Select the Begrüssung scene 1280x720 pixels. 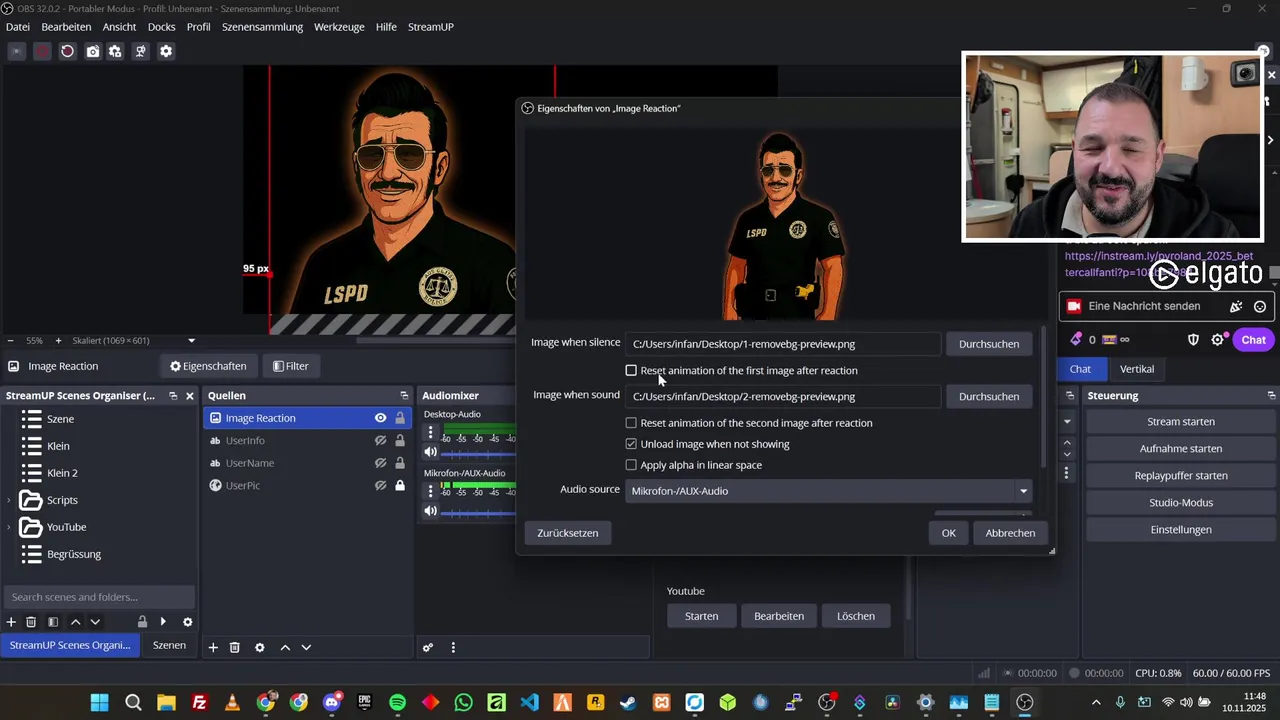[74, 554]
